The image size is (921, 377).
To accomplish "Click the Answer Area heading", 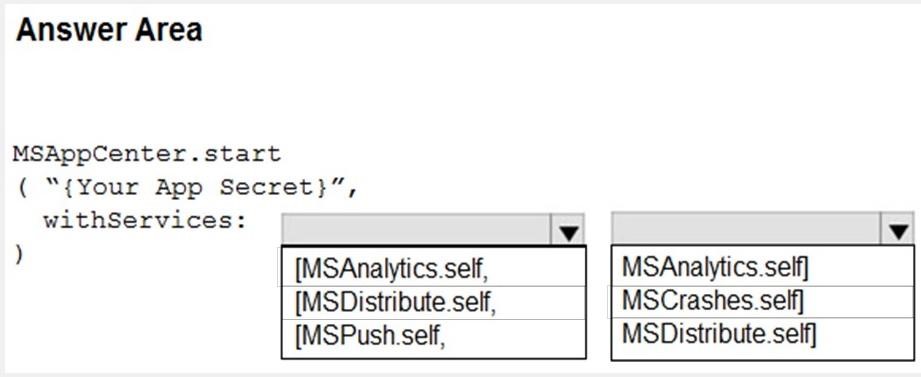I will [x=109, y=30].
